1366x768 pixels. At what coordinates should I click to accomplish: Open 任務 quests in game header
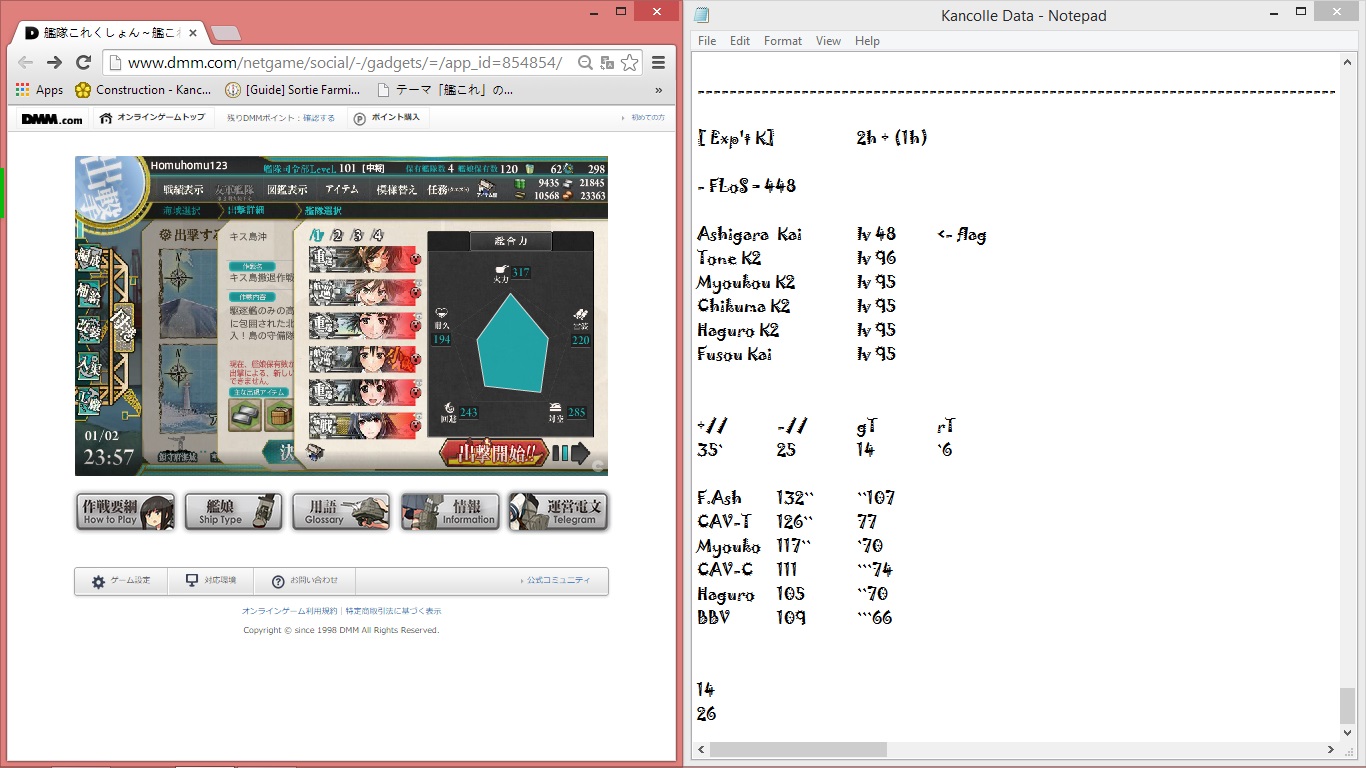click(x=446, y=189)
